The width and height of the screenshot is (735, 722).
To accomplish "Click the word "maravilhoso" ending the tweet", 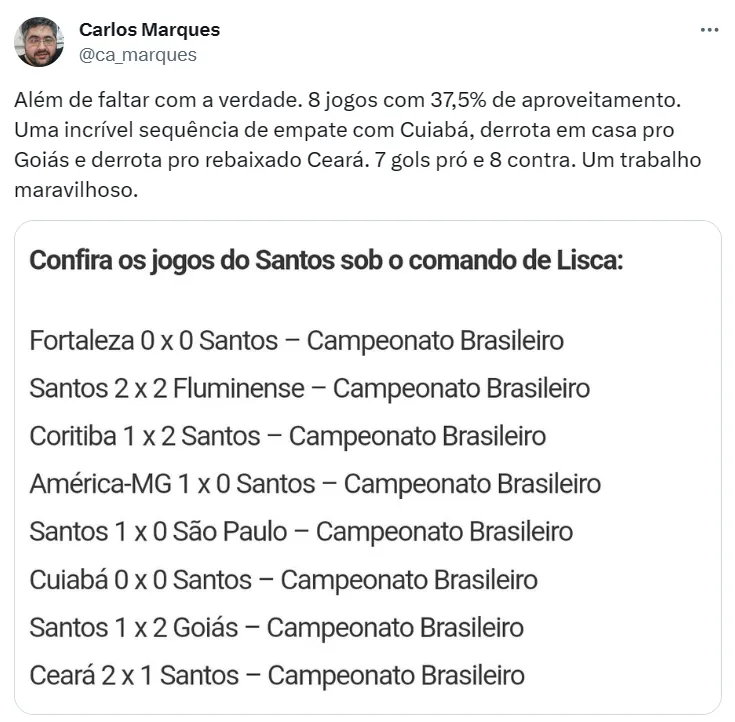I will 87,189.
